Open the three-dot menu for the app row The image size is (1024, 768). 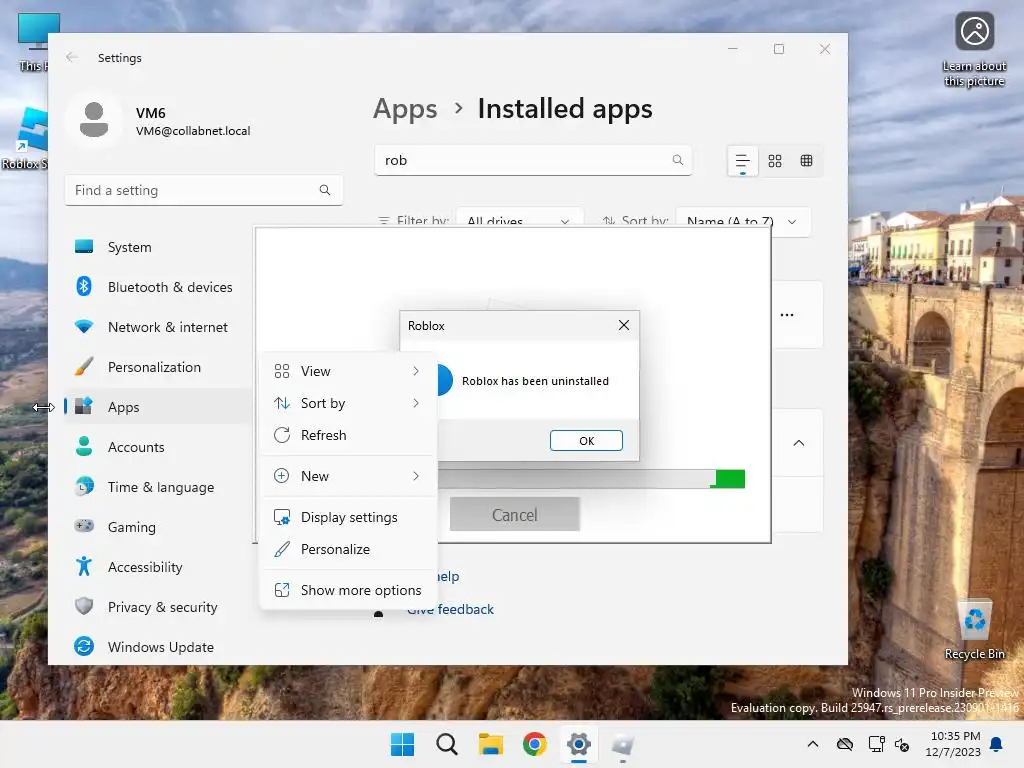coord(787,315)
